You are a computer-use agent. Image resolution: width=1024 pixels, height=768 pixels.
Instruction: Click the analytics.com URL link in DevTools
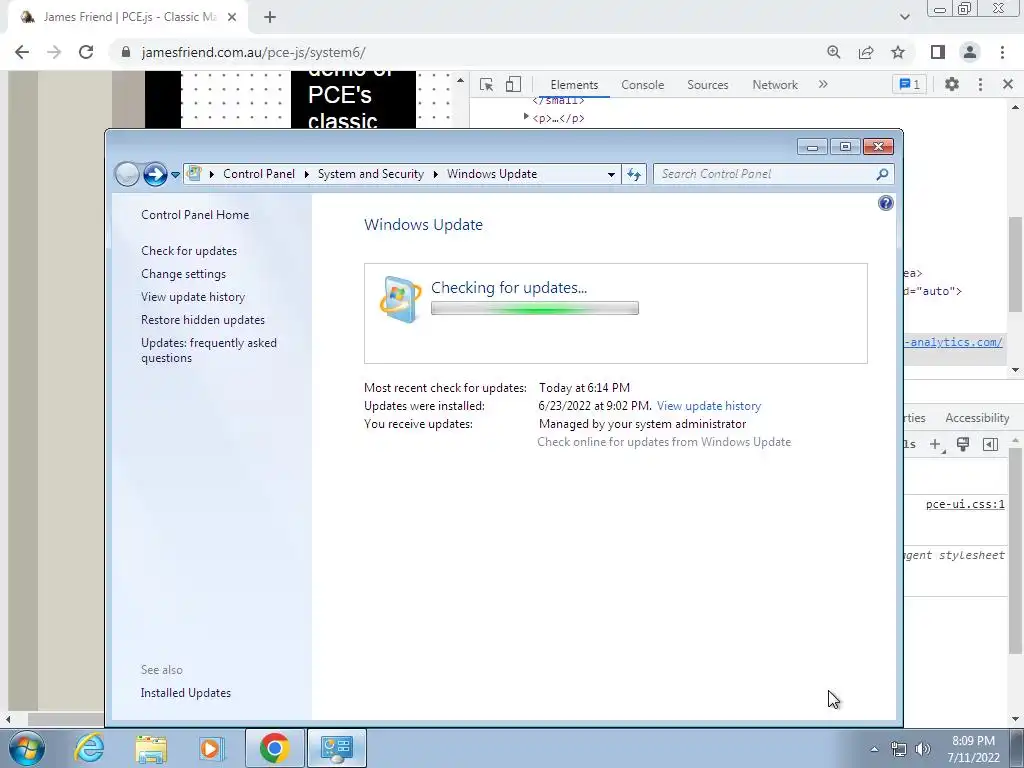953,342
